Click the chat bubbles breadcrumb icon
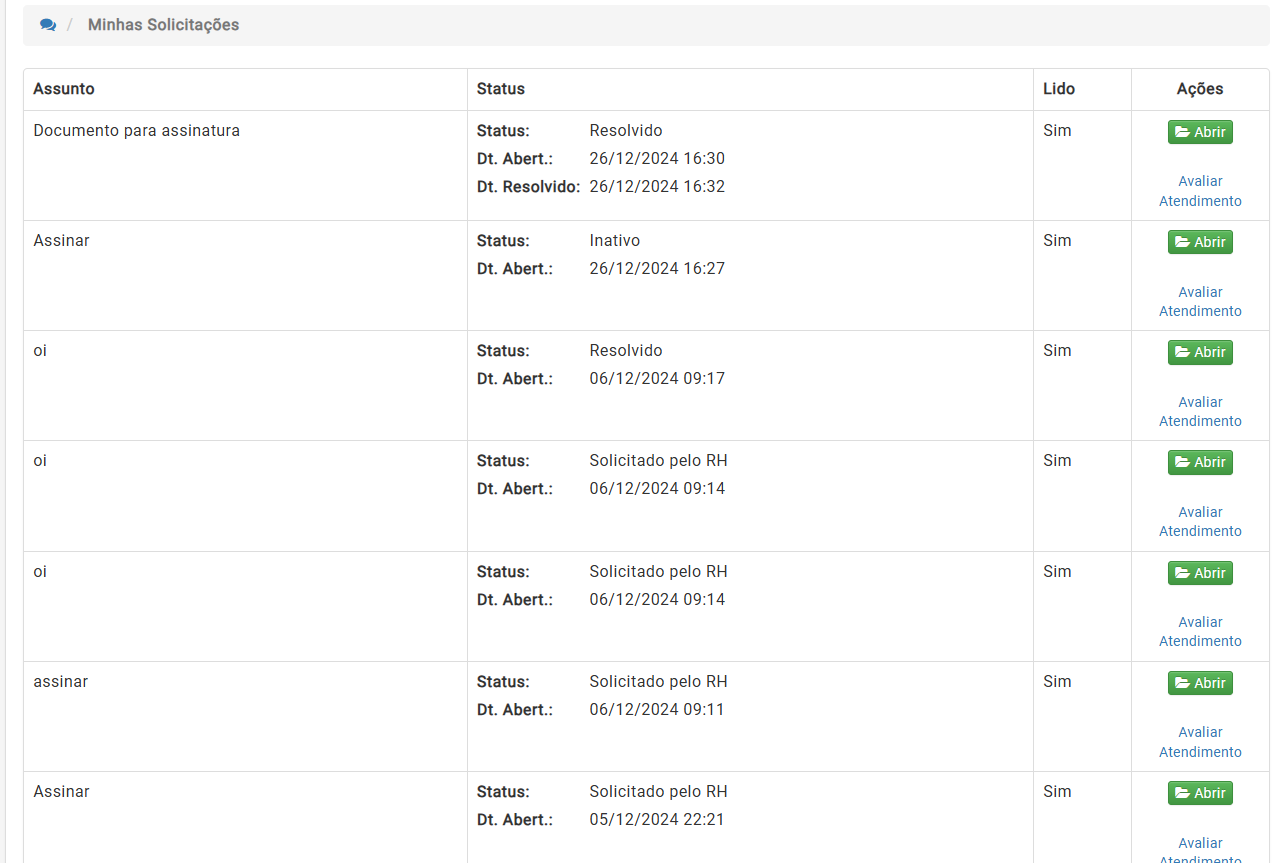 click(48, 25)
